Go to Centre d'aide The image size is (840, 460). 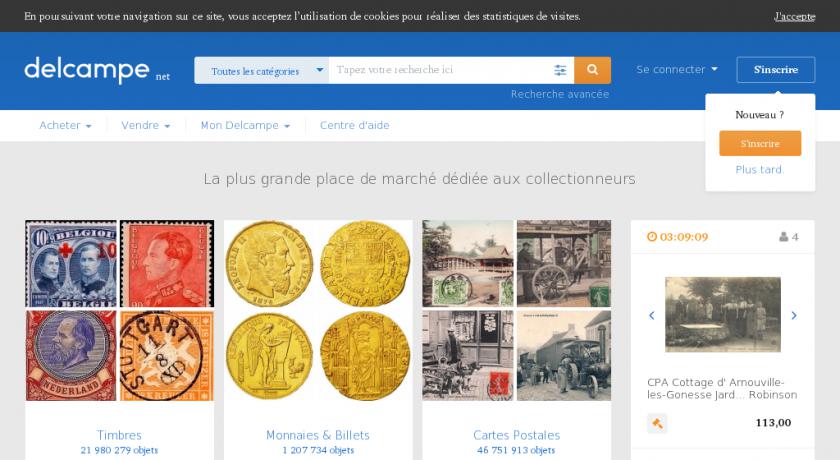[x=355, y=125]
